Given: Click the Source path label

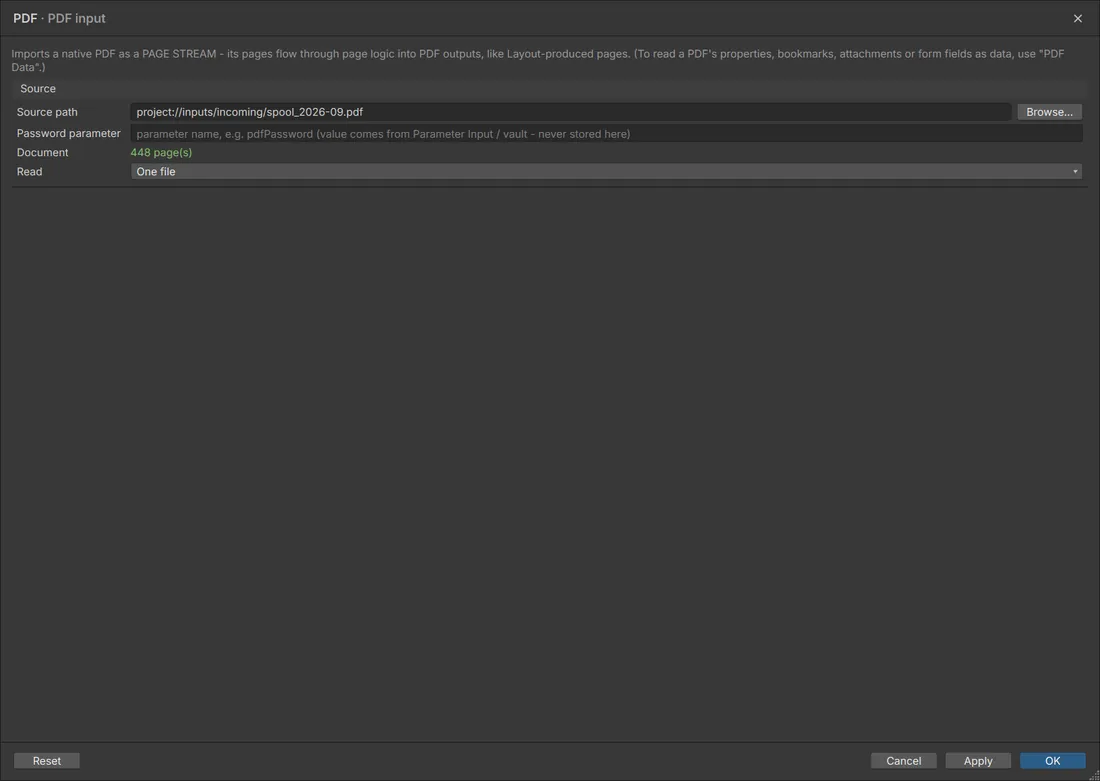Looking at the screenshot, I should pos(47,112).
